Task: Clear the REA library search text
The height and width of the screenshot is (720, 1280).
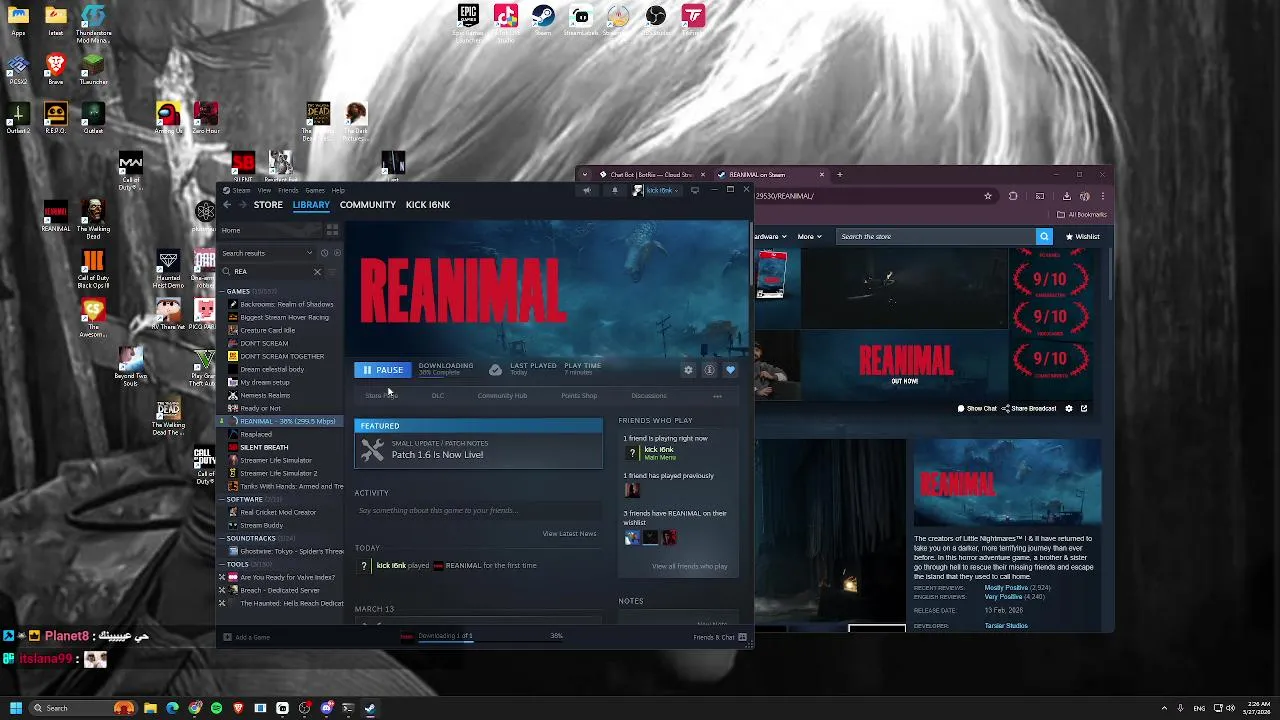Action: coord(317,272)
